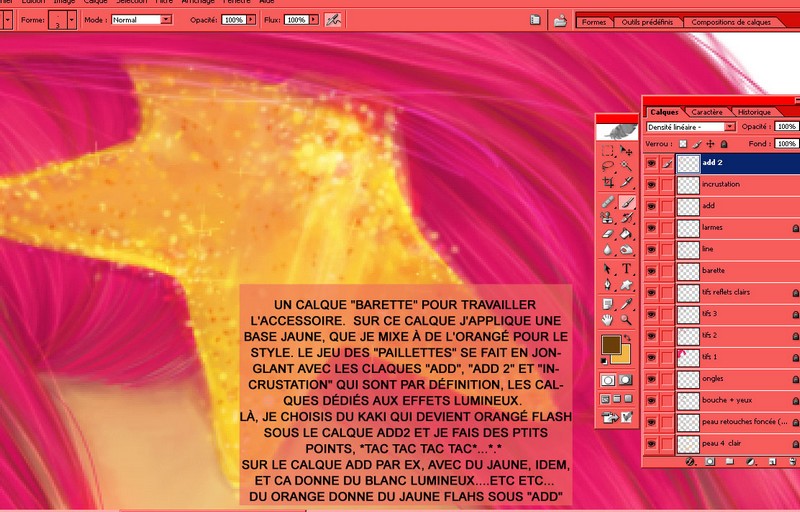Select the Lasso tool

607,166
